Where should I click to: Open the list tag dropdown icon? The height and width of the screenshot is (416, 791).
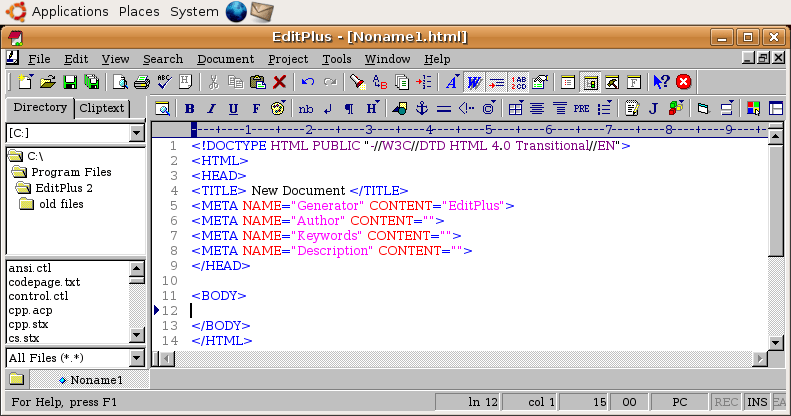604,108
